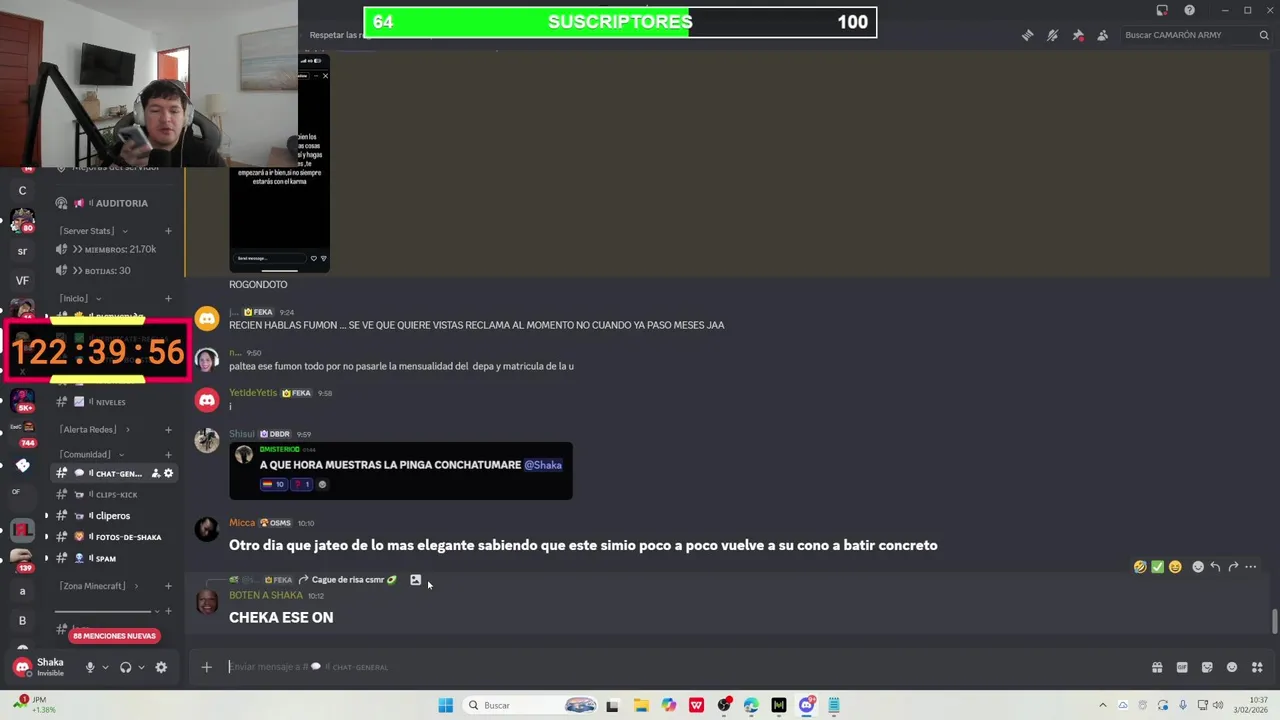React with the grinning squint emoji

point(1175,567)
